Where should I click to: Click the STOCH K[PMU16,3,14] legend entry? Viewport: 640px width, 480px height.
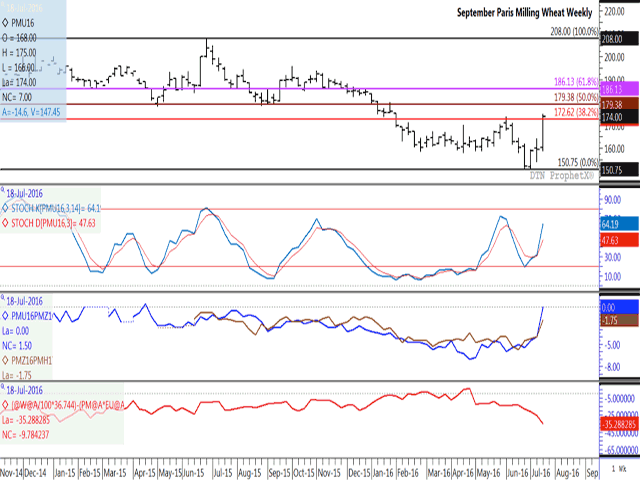tap(56, 209)
